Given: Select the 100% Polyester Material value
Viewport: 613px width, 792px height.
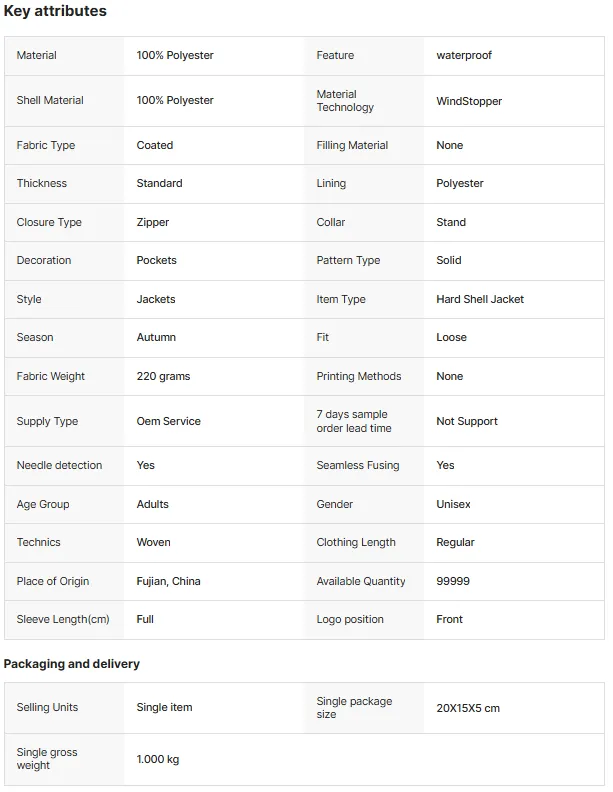Looking at the screenshot, I should click(x=175, y=56).
